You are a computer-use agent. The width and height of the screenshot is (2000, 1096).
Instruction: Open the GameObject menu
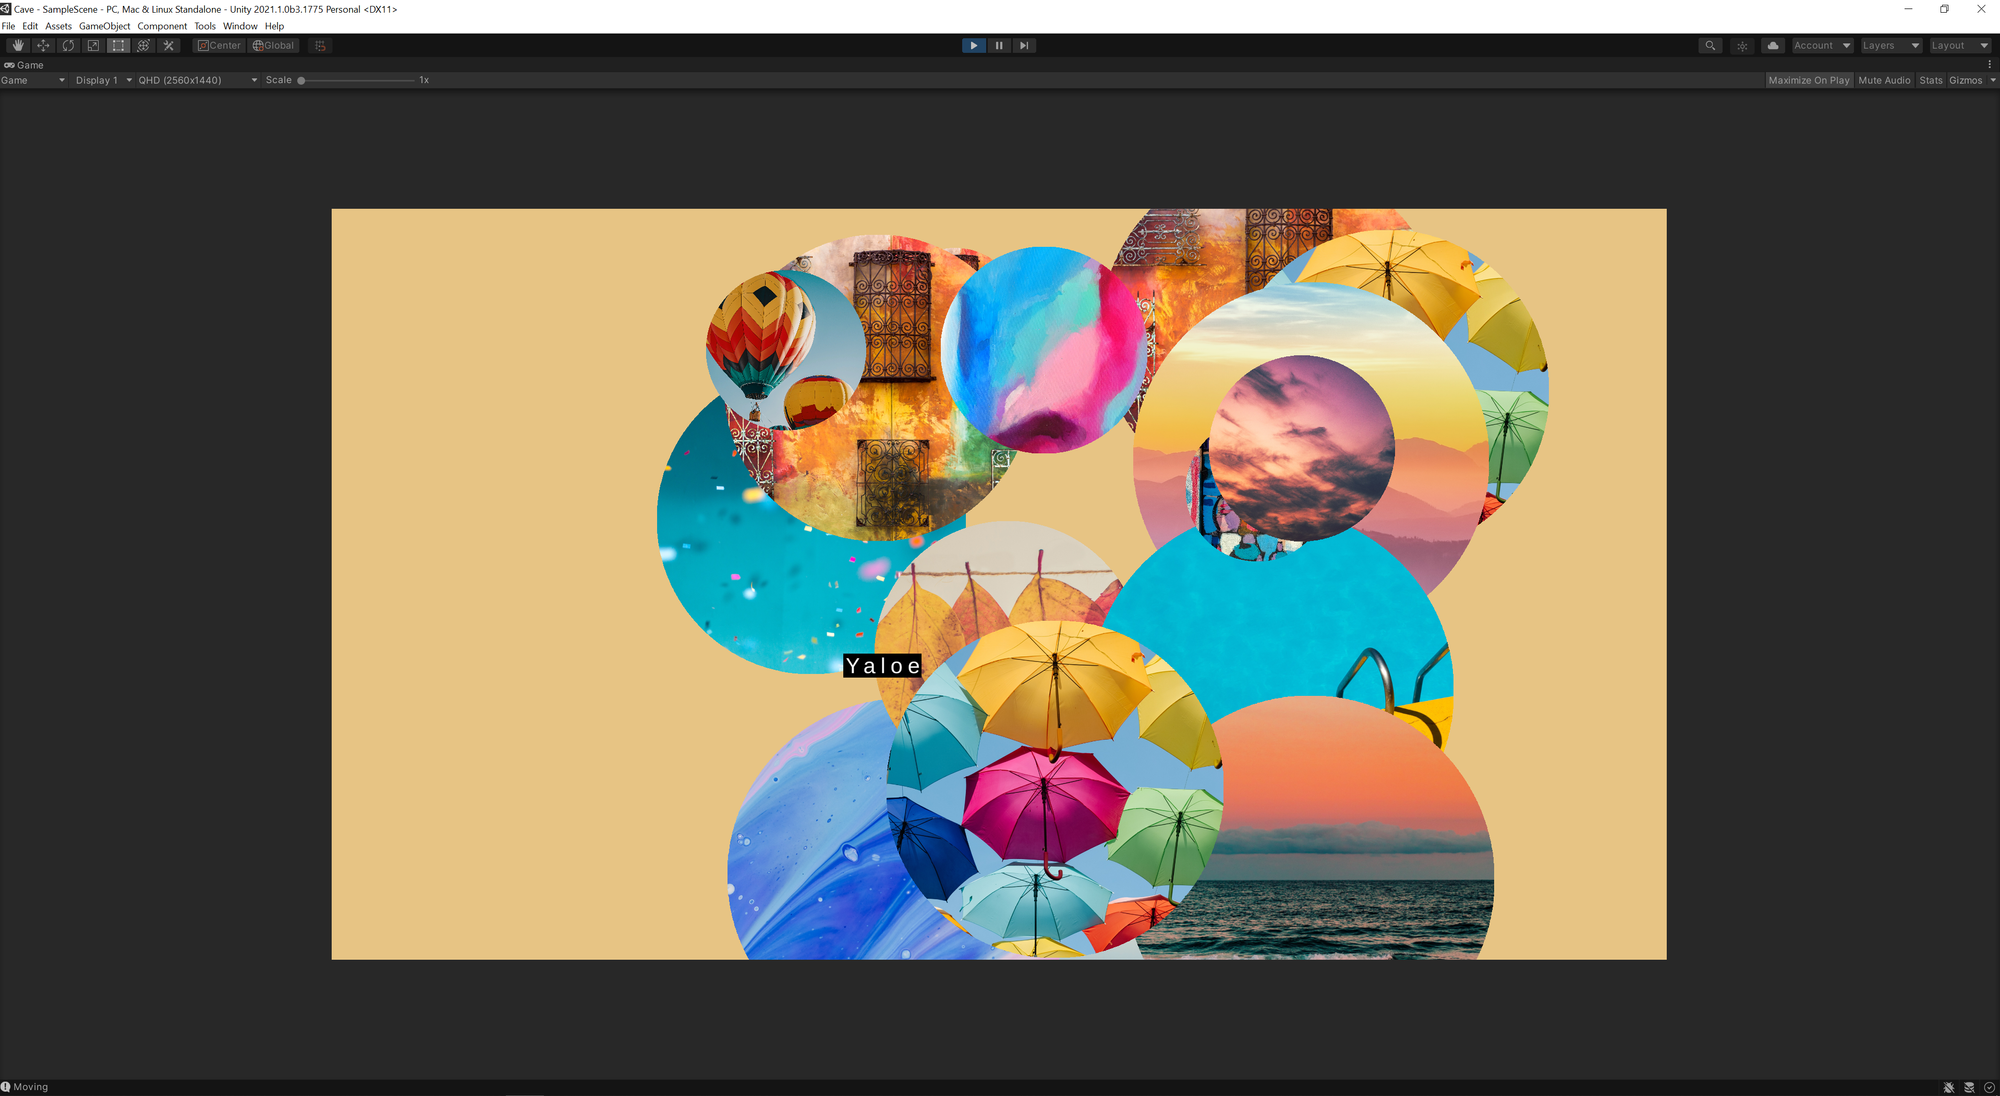pos(104,26)
